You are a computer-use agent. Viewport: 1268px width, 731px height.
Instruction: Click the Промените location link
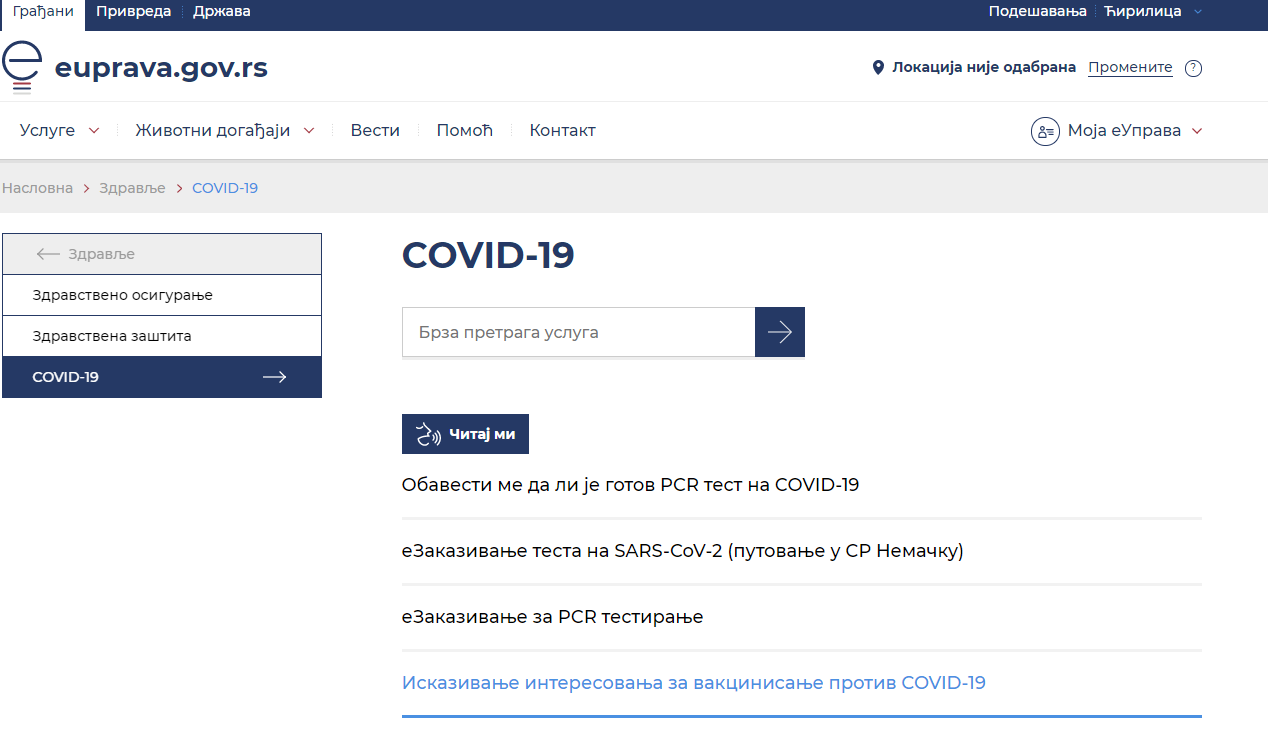tap(1130, 68)
